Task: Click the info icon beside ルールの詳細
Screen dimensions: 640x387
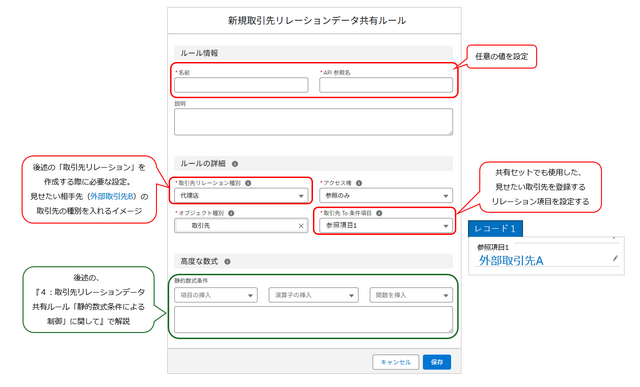Action: coord(235,164)
